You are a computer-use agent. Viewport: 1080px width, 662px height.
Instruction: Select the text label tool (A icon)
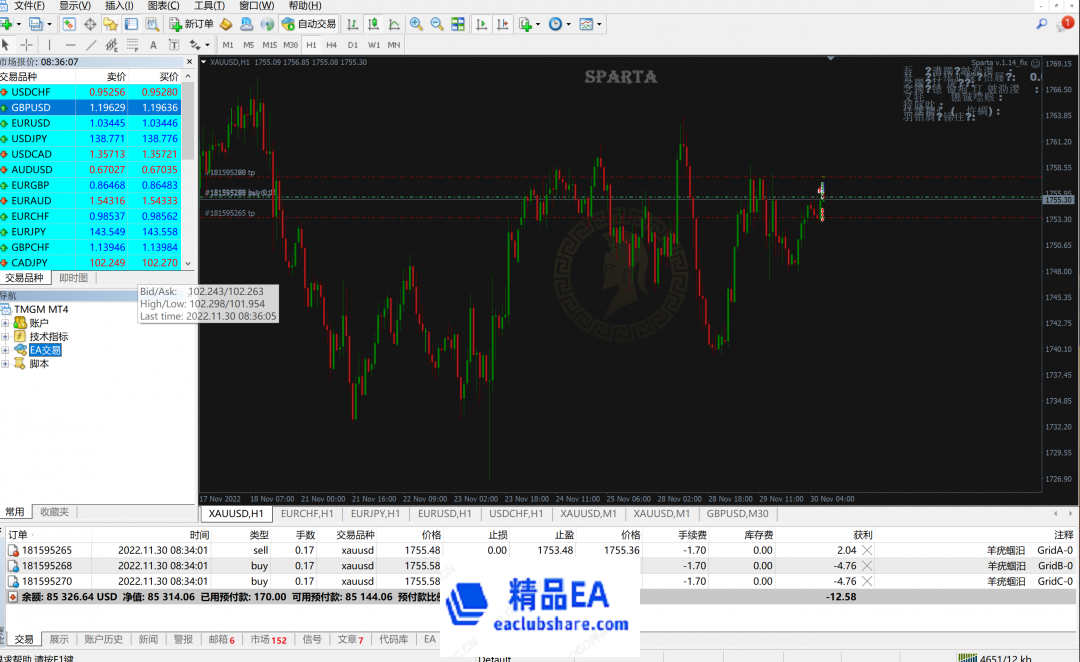(x=153, y=44)
